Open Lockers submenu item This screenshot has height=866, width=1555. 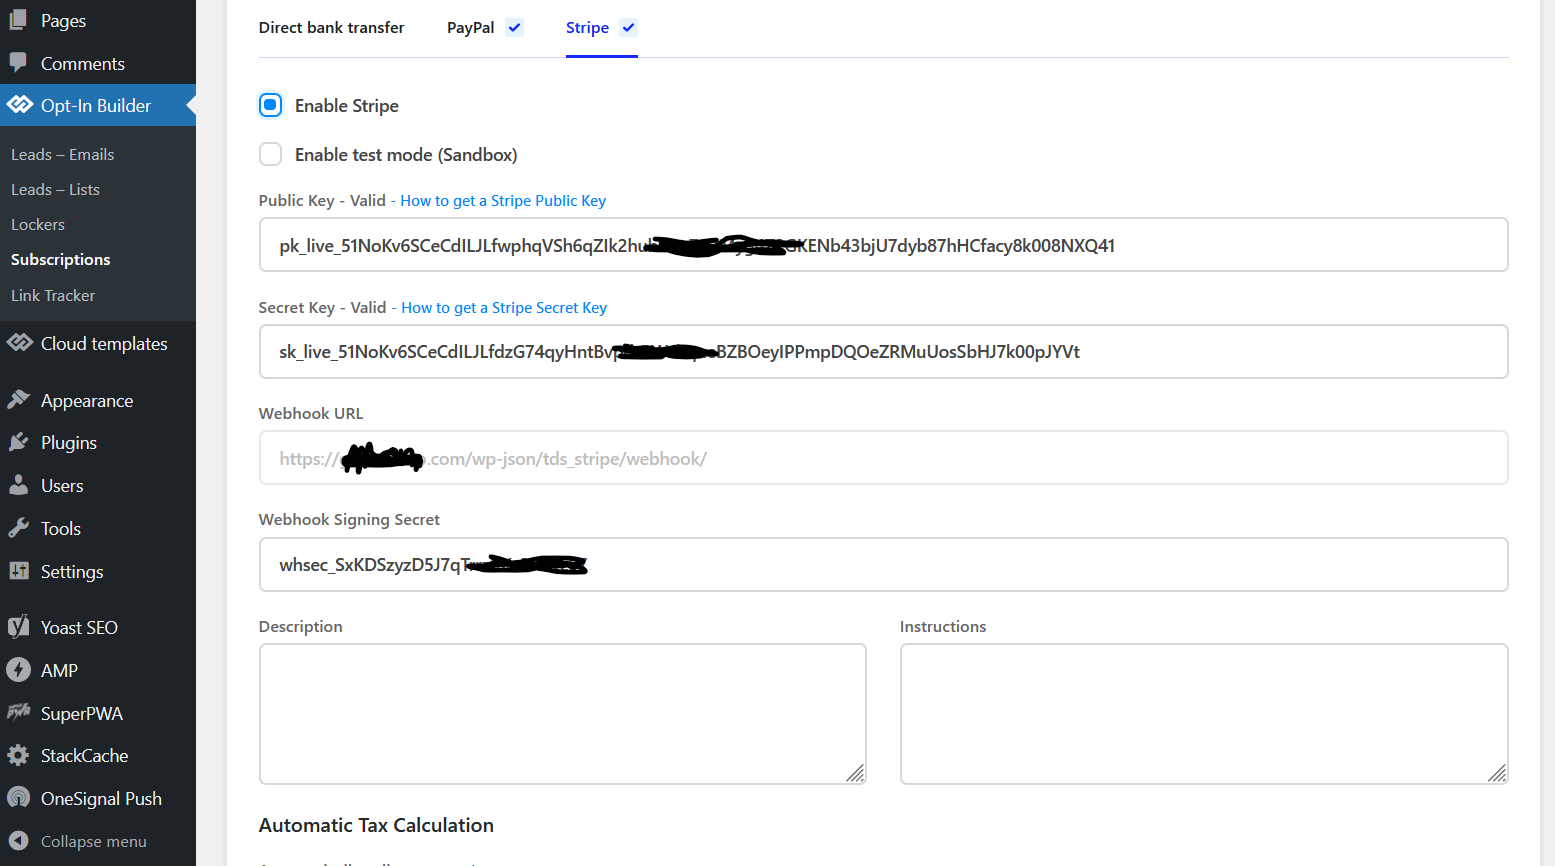pyautogui.click(x=38, y=224)
